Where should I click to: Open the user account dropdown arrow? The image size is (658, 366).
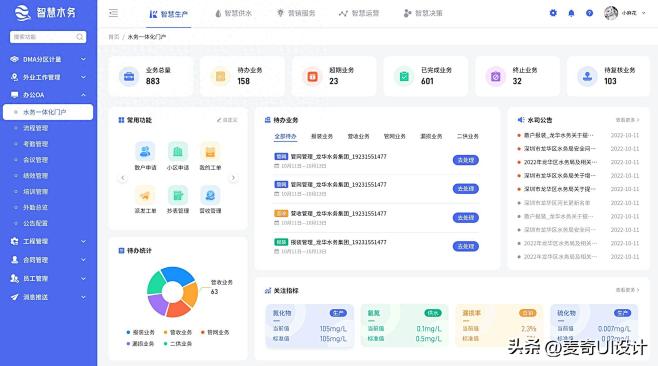(644, 13)
